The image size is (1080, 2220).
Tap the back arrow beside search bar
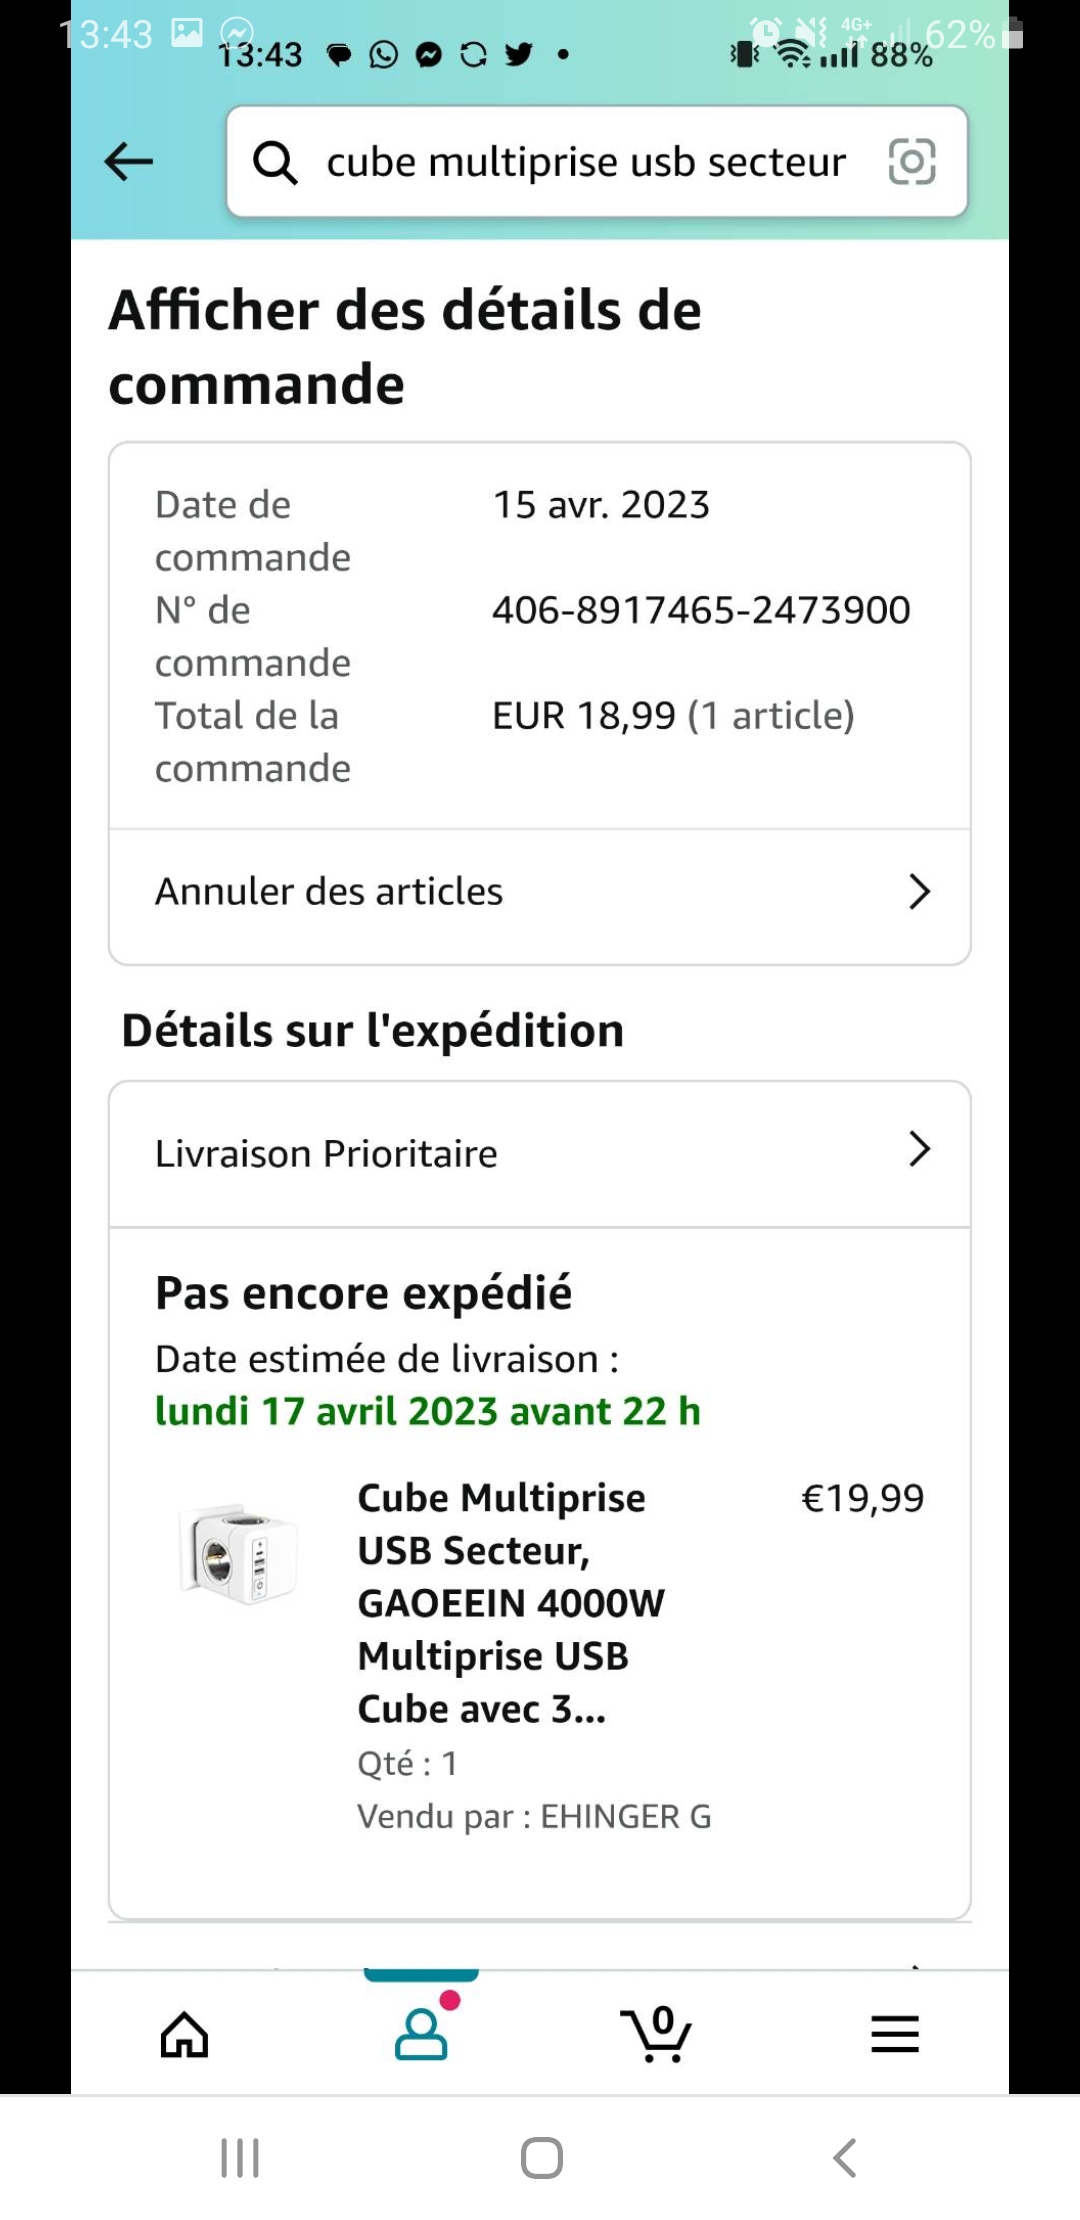(x=129, y=161)
